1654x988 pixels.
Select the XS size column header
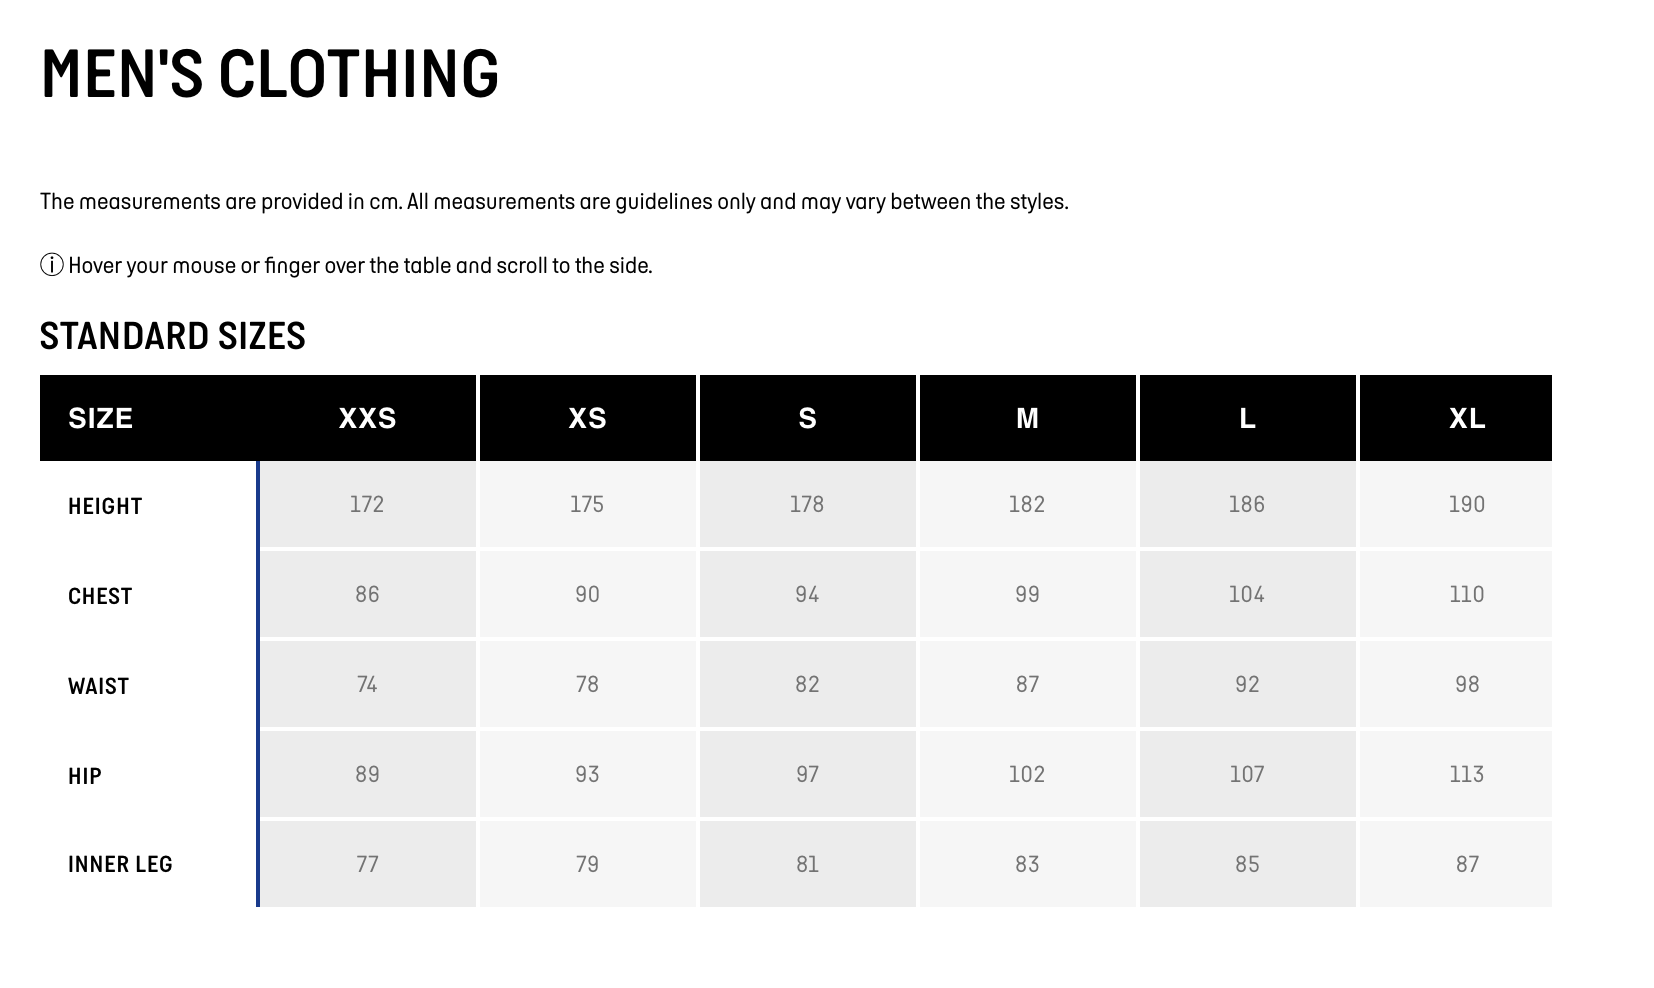[587, 418]
